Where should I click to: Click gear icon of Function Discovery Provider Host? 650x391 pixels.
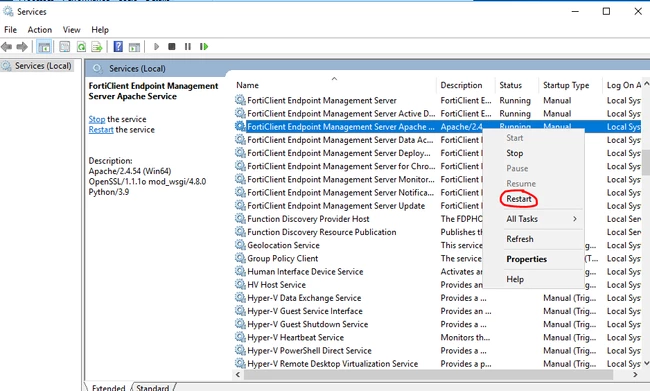pos(240,218)
